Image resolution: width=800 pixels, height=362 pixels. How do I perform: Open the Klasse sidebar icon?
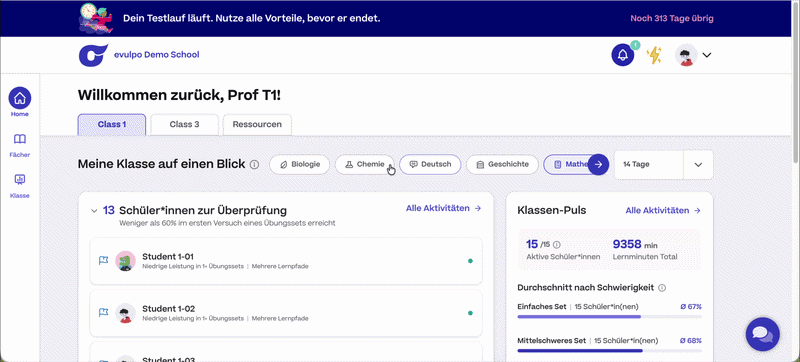tap(20, 179)
